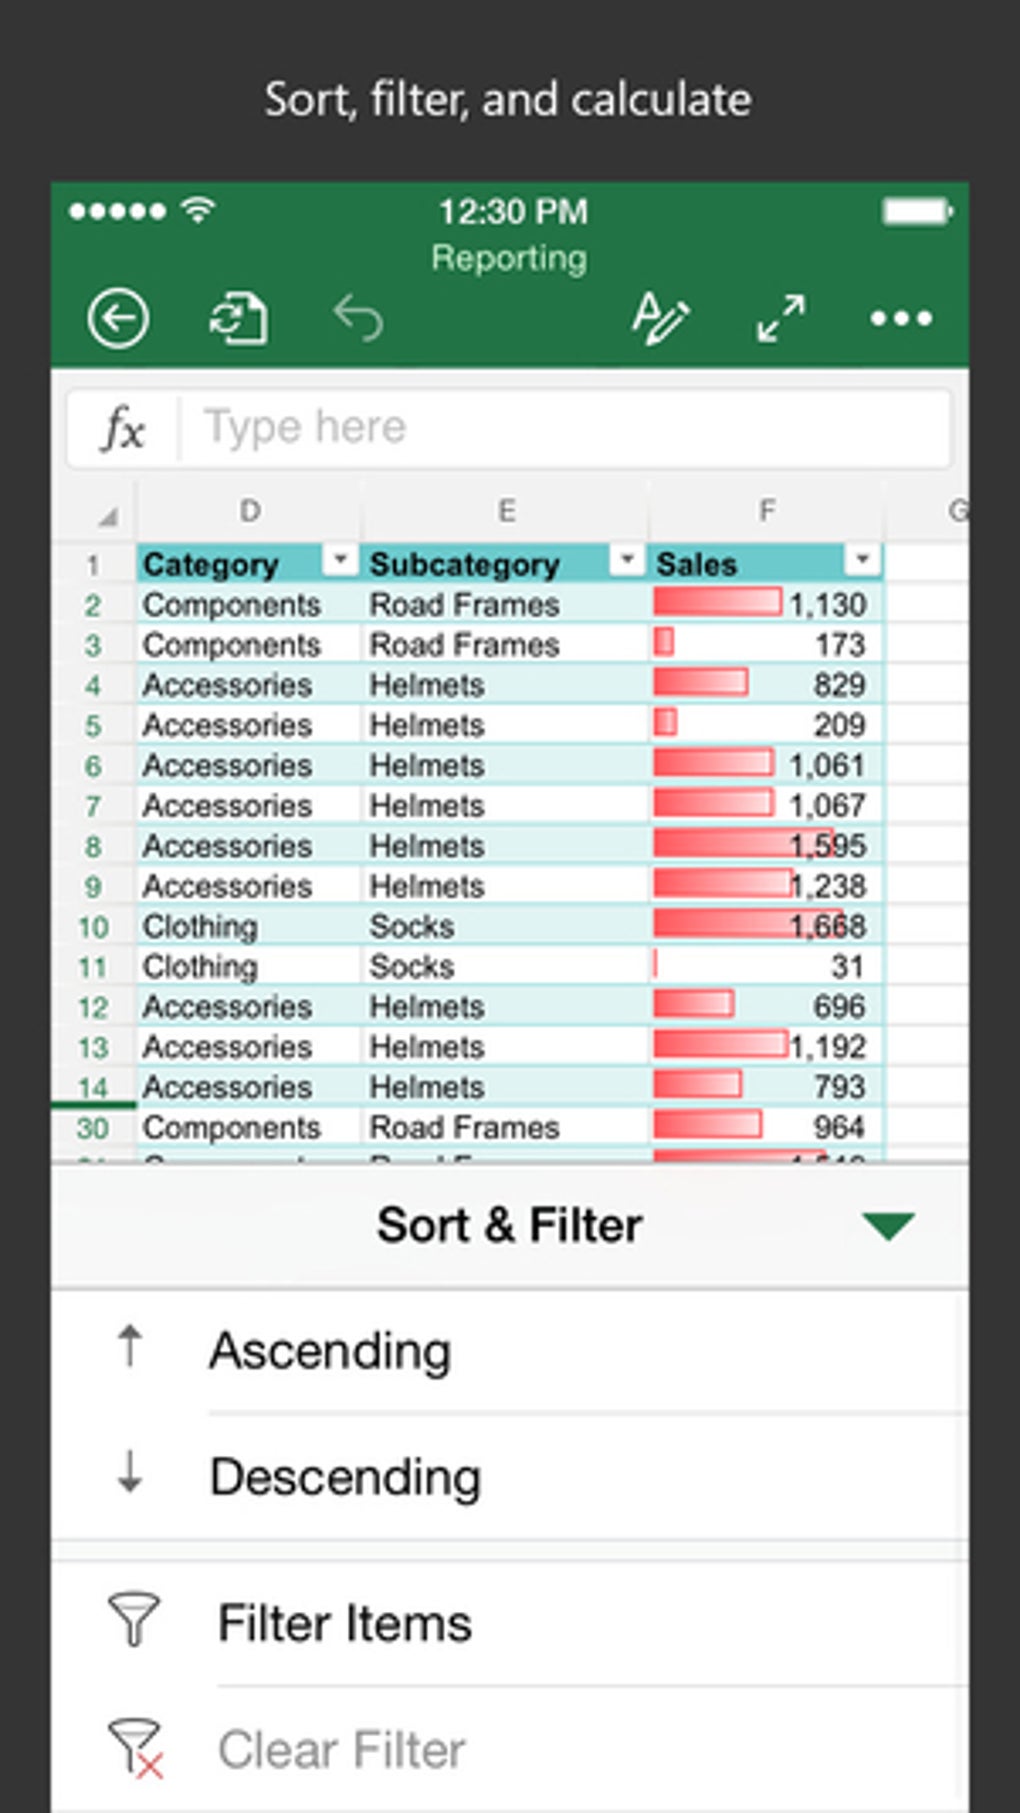Tap the undo arrow icon
Image resolution: width=1020 pixels, height=1813 pixels.
pos(358,319)
